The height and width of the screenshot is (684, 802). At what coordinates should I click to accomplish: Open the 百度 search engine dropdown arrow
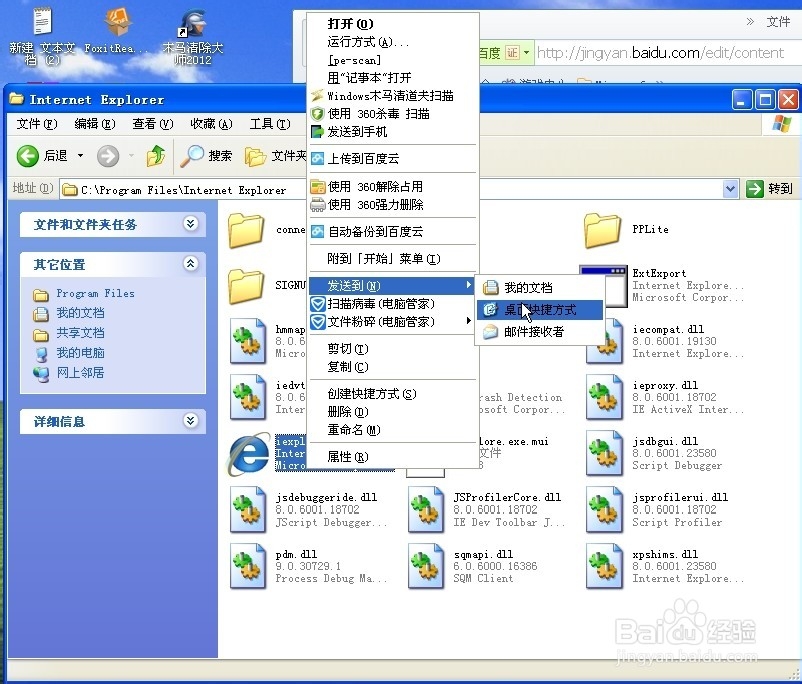[526, 53]
